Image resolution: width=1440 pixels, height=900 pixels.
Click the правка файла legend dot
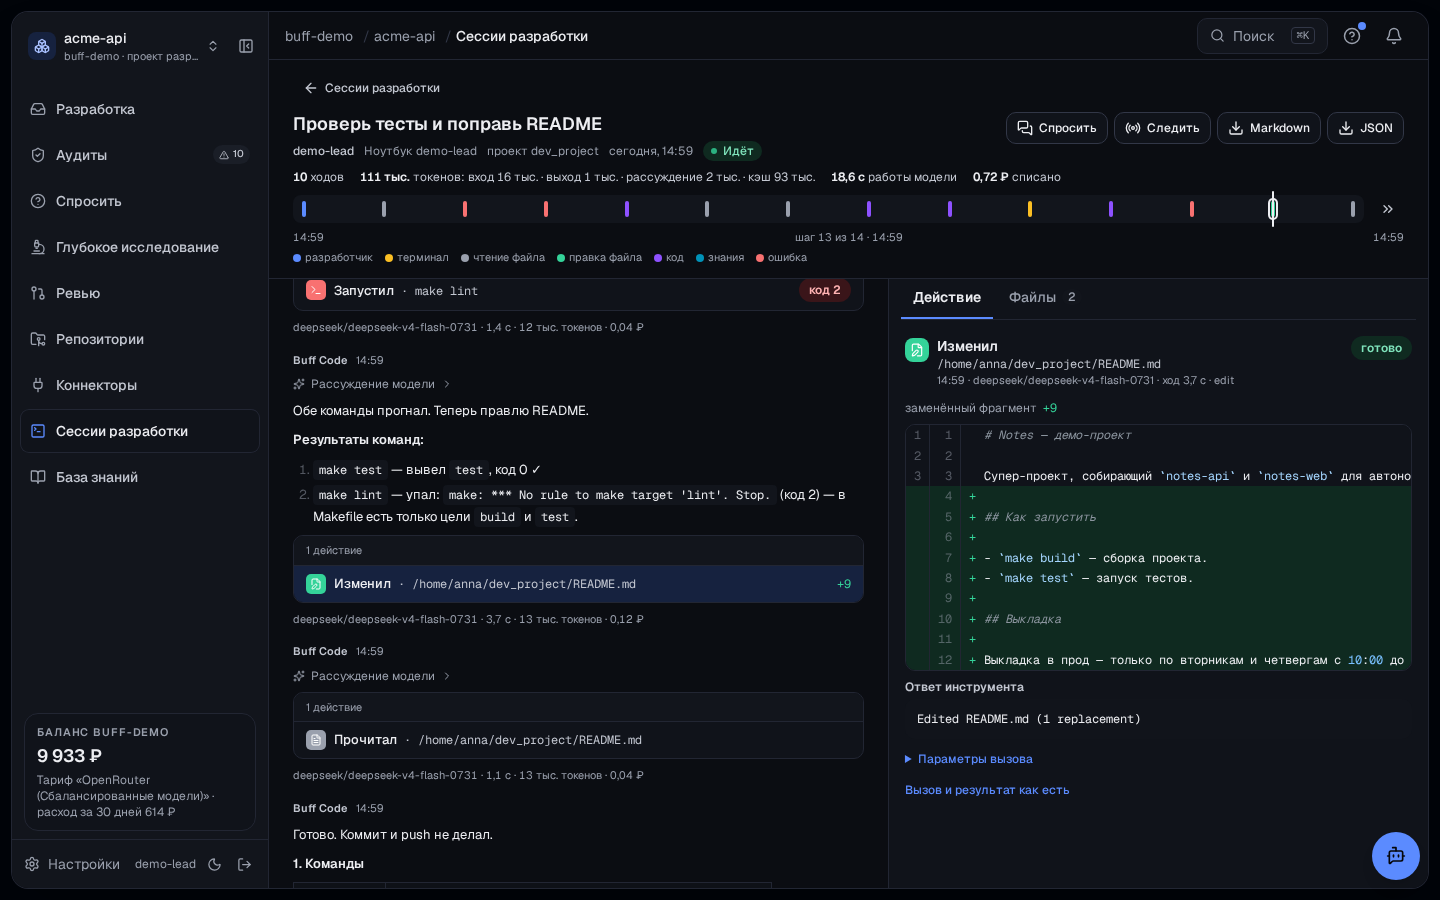561,258
